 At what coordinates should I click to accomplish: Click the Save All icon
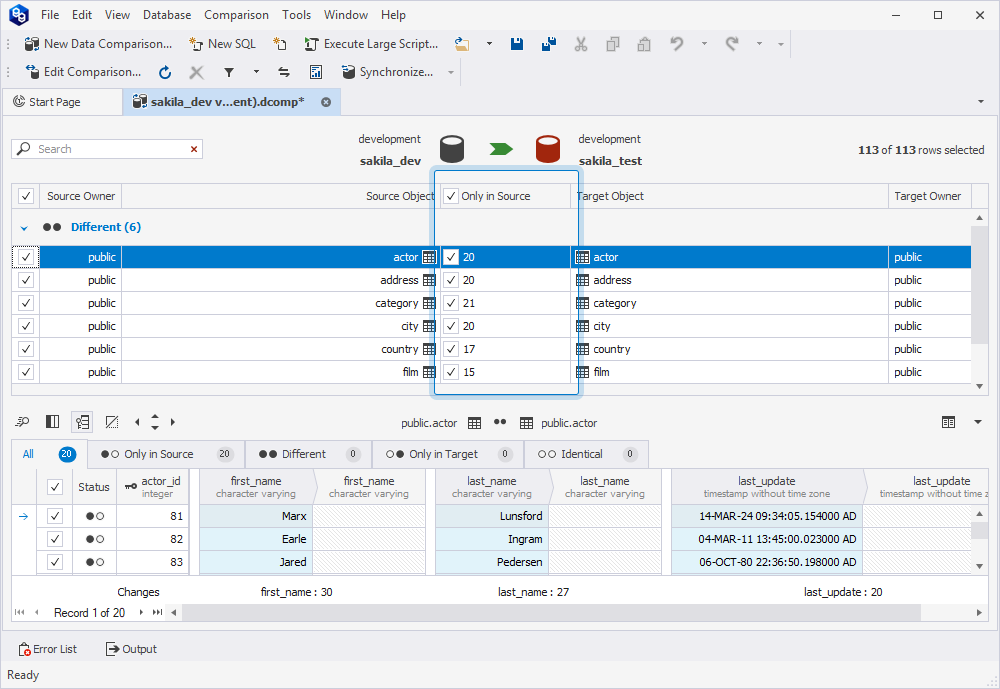[x=549, y=44]
